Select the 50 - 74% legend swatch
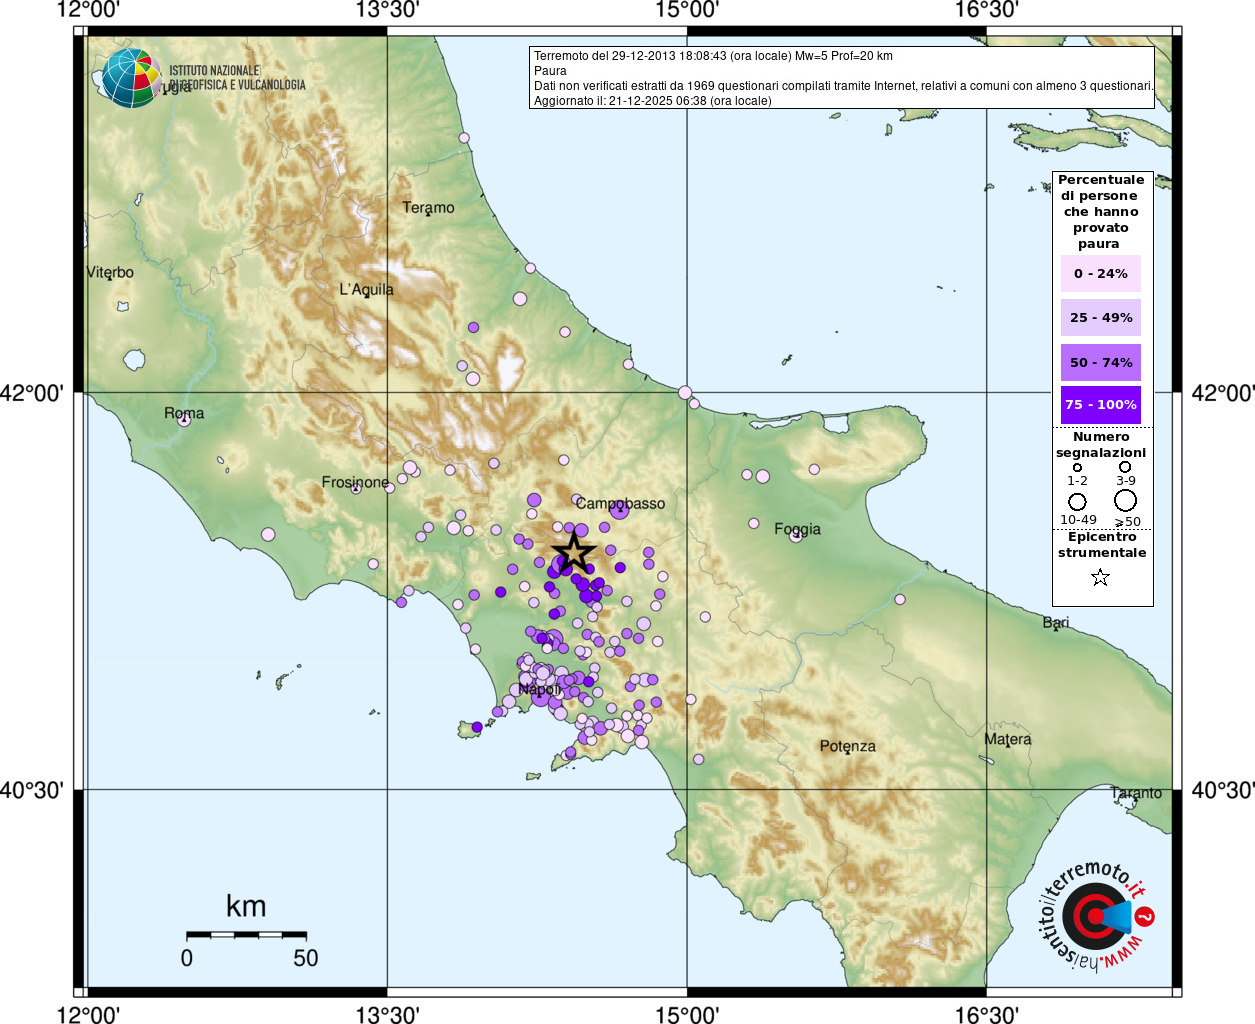Image resolution: width=1255 pixels, height=1024 pixels. [1100, 362]
